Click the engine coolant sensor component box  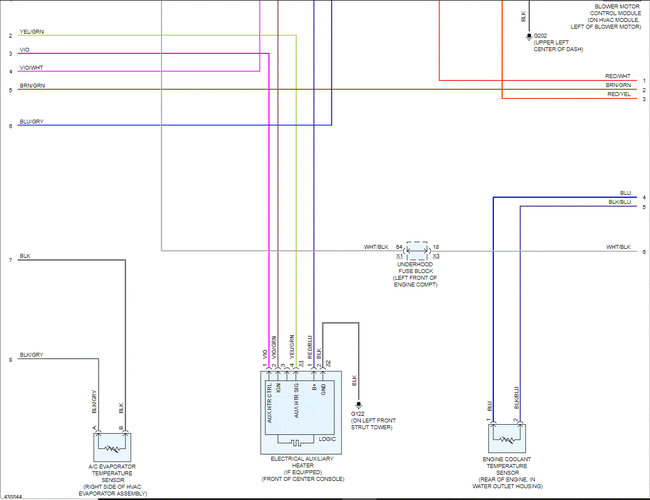507,438
